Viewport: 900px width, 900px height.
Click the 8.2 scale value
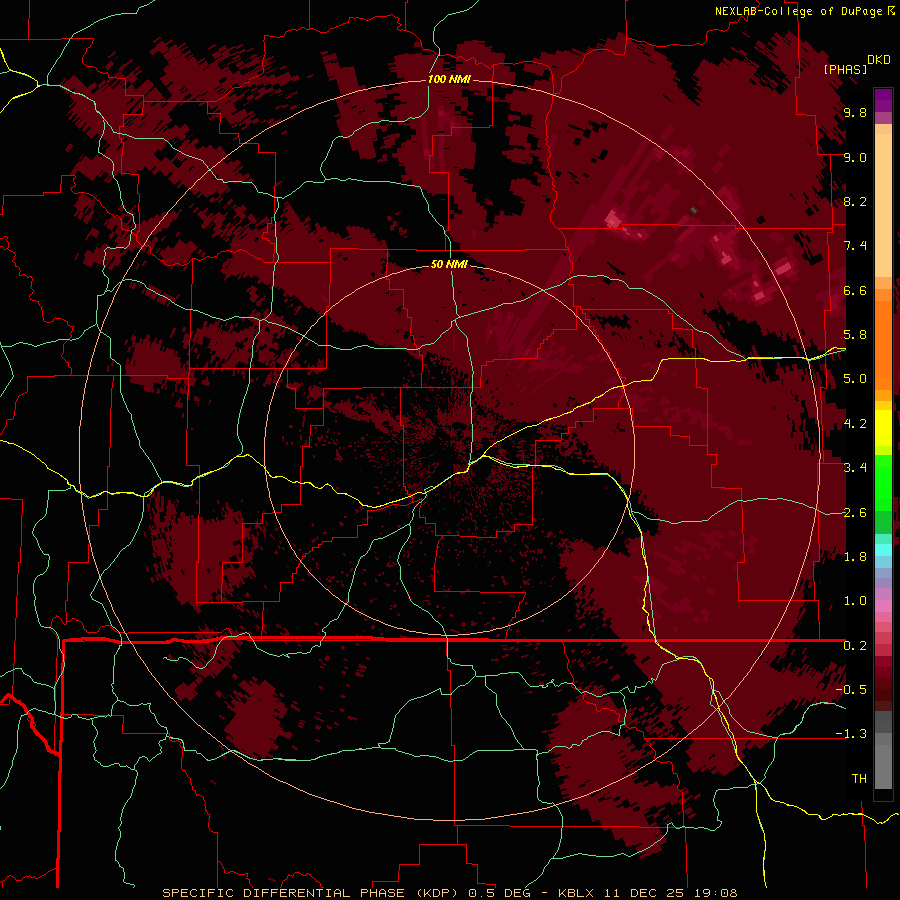pos(855,201)
